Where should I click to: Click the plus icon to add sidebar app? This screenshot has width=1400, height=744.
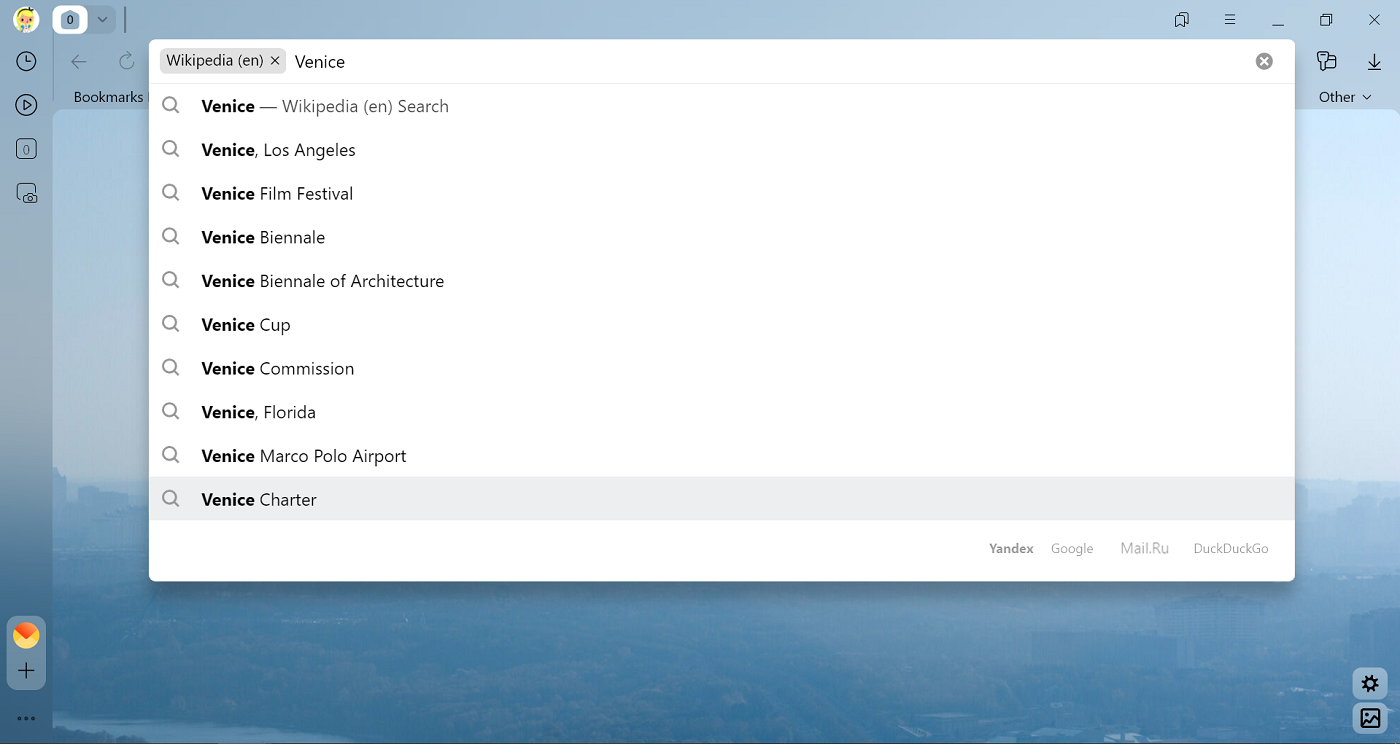tap(26, 671)
